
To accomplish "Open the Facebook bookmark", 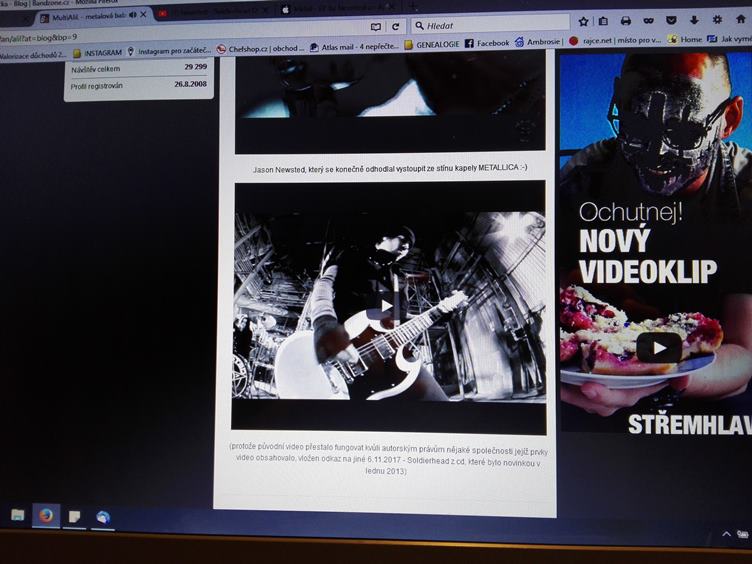I will pos(487,43).
